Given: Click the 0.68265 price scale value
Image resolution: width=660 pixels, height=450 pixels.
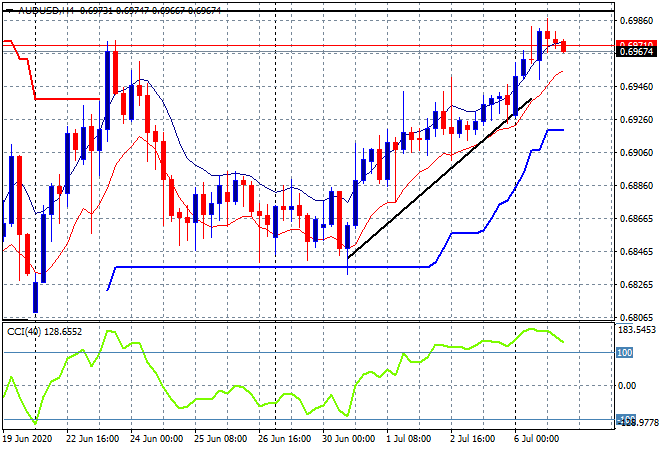Looking at the screenshot, I should [x=636, y=285].
